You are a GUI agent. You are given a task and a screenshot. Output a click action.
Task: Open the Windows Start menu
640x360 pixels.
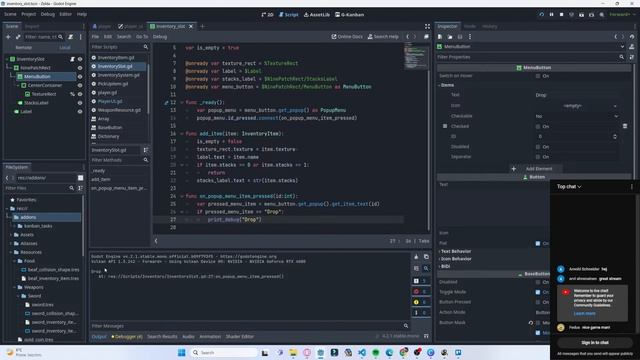click(x=182, y=353)
